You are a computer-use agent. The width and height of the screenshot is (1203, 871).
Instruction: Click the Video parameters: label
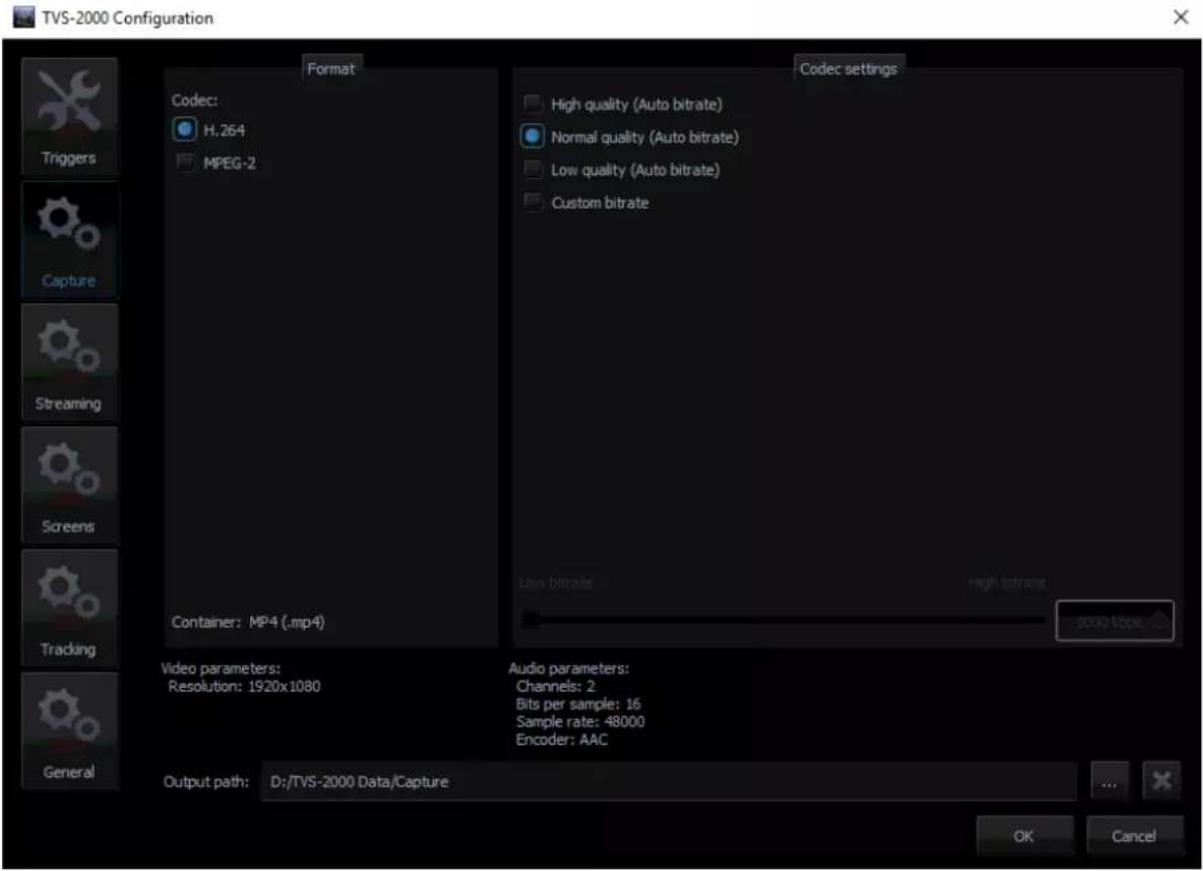pos(221,668)
